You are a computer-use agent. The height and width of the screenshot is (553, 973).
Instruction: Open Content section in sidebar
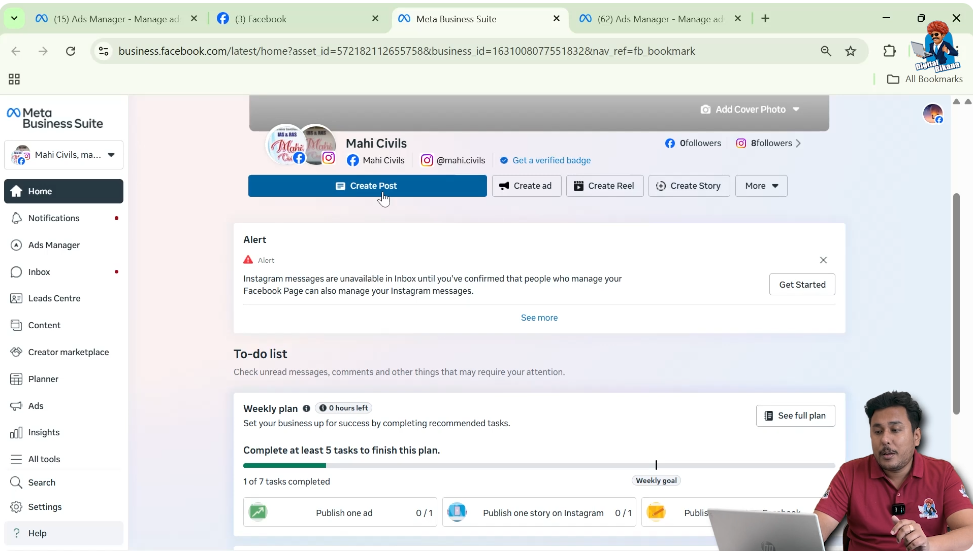[63, 325]
